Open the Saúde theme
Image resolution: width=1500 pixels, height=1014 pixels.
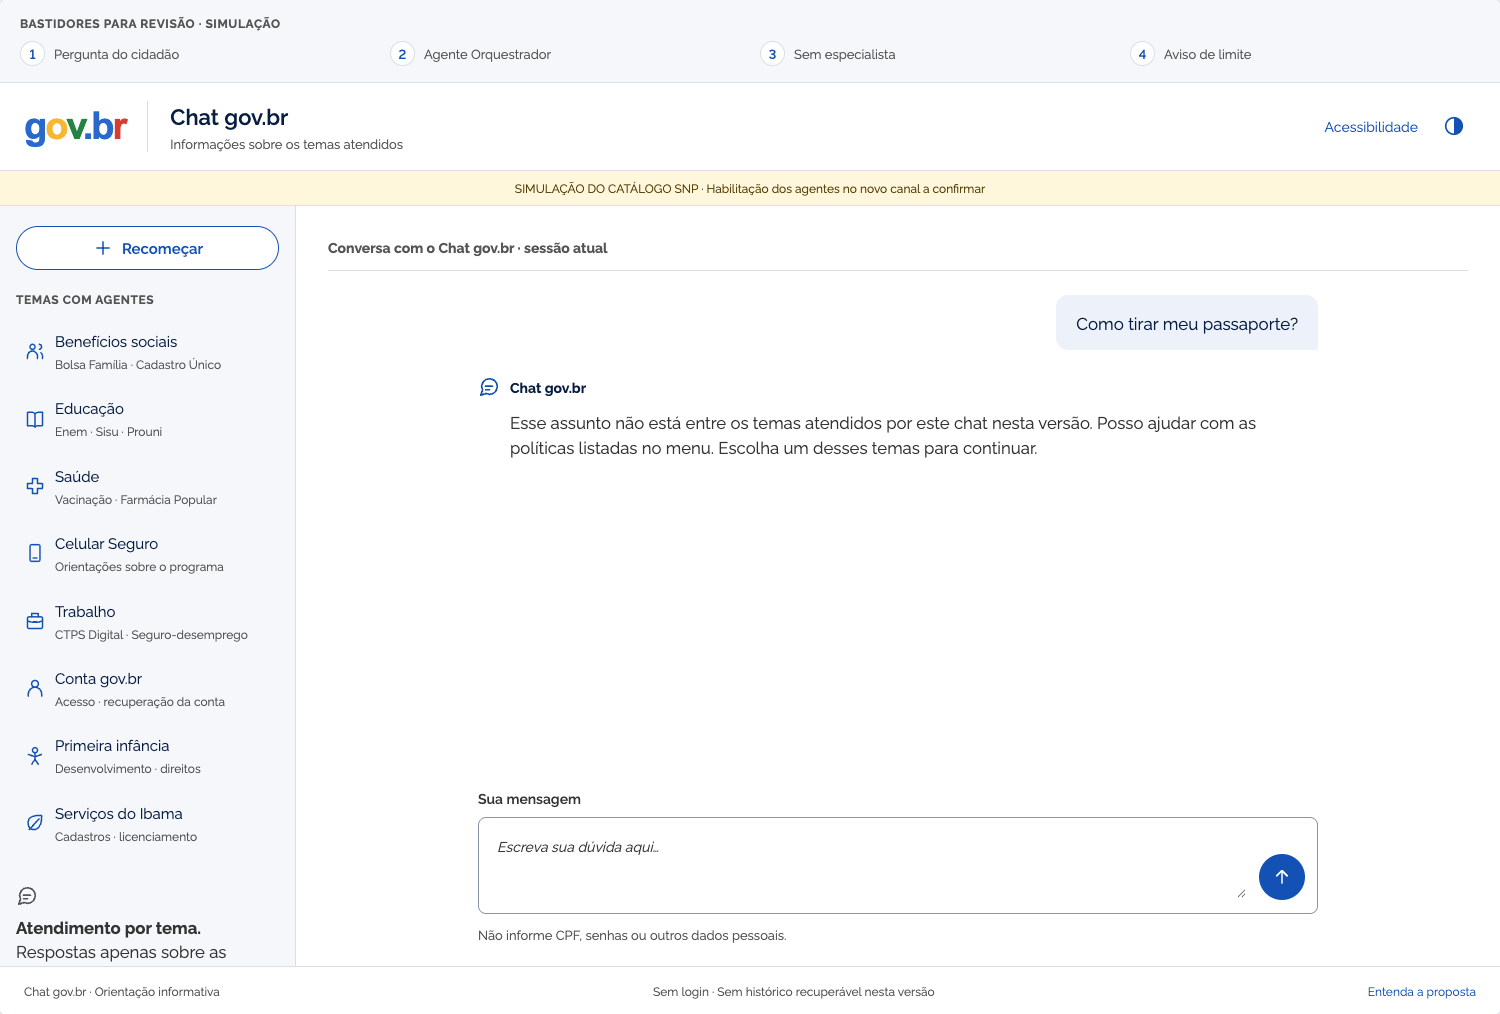point(147,487)
